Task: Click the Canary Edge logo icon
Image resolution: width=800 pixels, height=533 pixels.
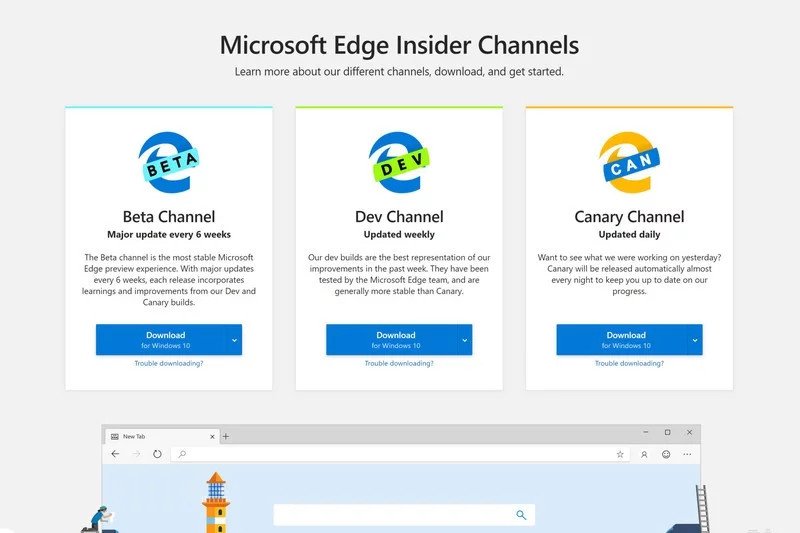Action: tap(629, 162)
